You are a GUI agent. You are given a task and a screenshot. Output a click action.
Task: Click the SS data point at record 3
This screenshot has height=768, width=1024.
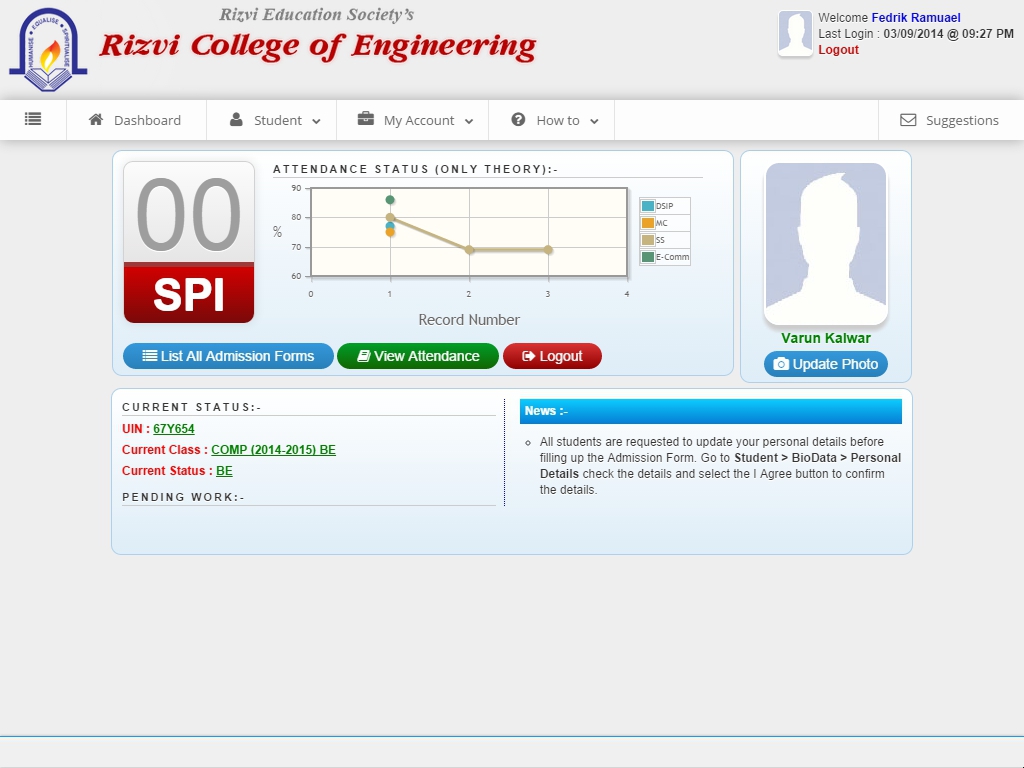click(x=548, y=250)
